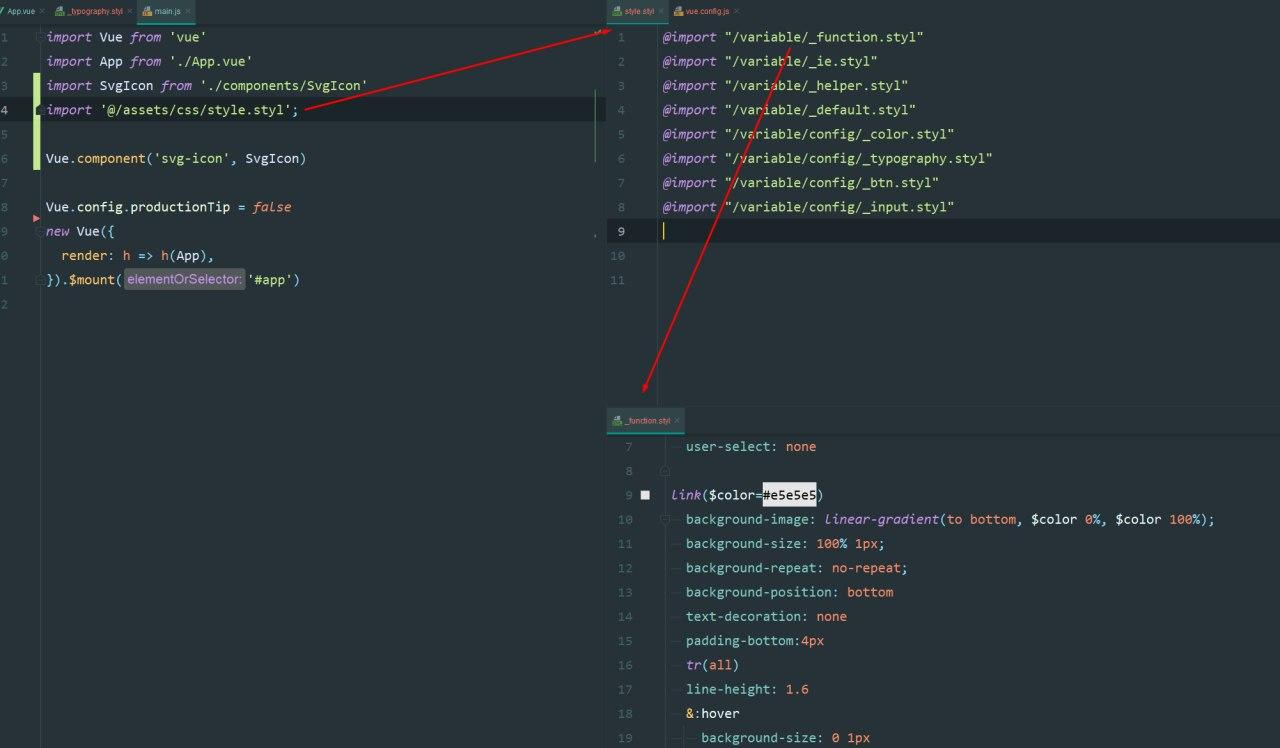Viewport: 1280px width, 748px height.
Task: Collapse the import block in main.js
Action: point(41,37)
